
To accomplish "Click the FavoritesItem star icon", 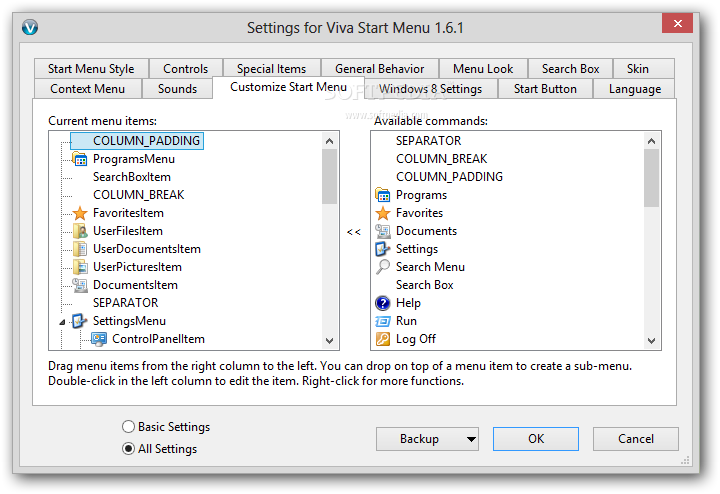I will 79,213.
